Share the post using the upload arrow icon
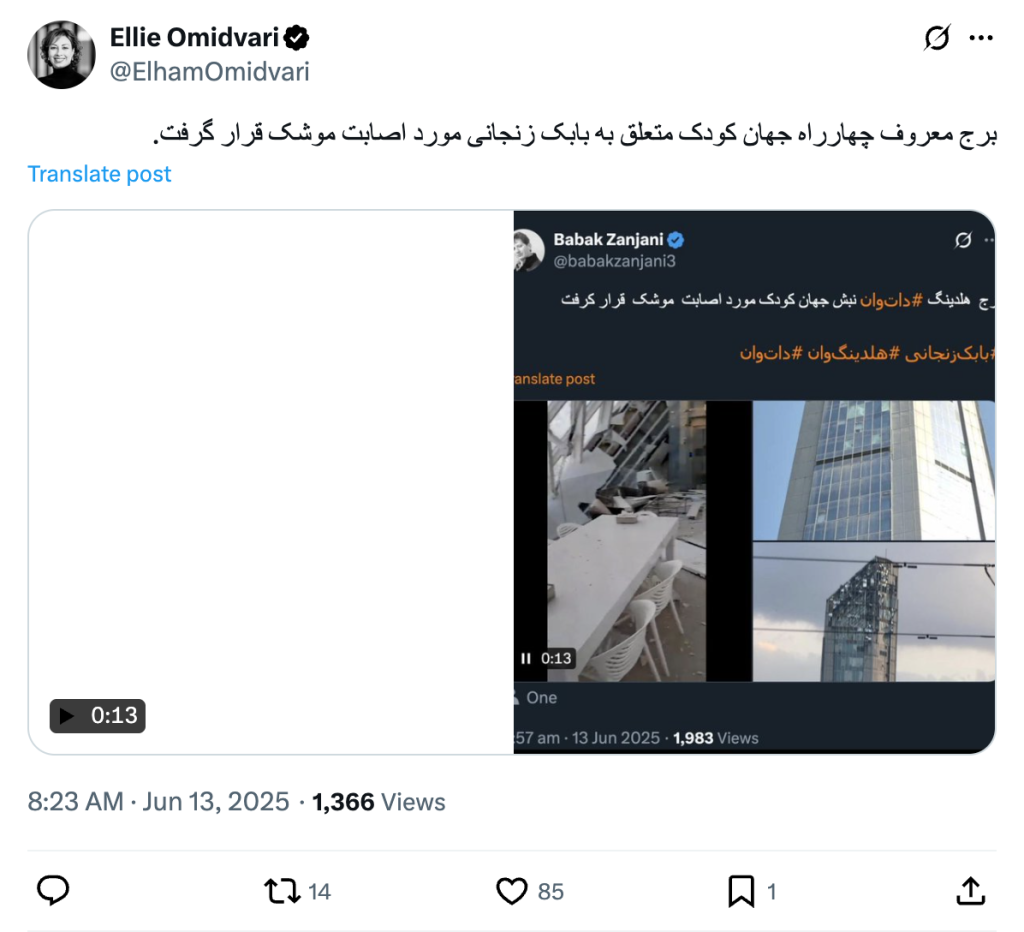The image size is (1024, 932). coord(970,891)
